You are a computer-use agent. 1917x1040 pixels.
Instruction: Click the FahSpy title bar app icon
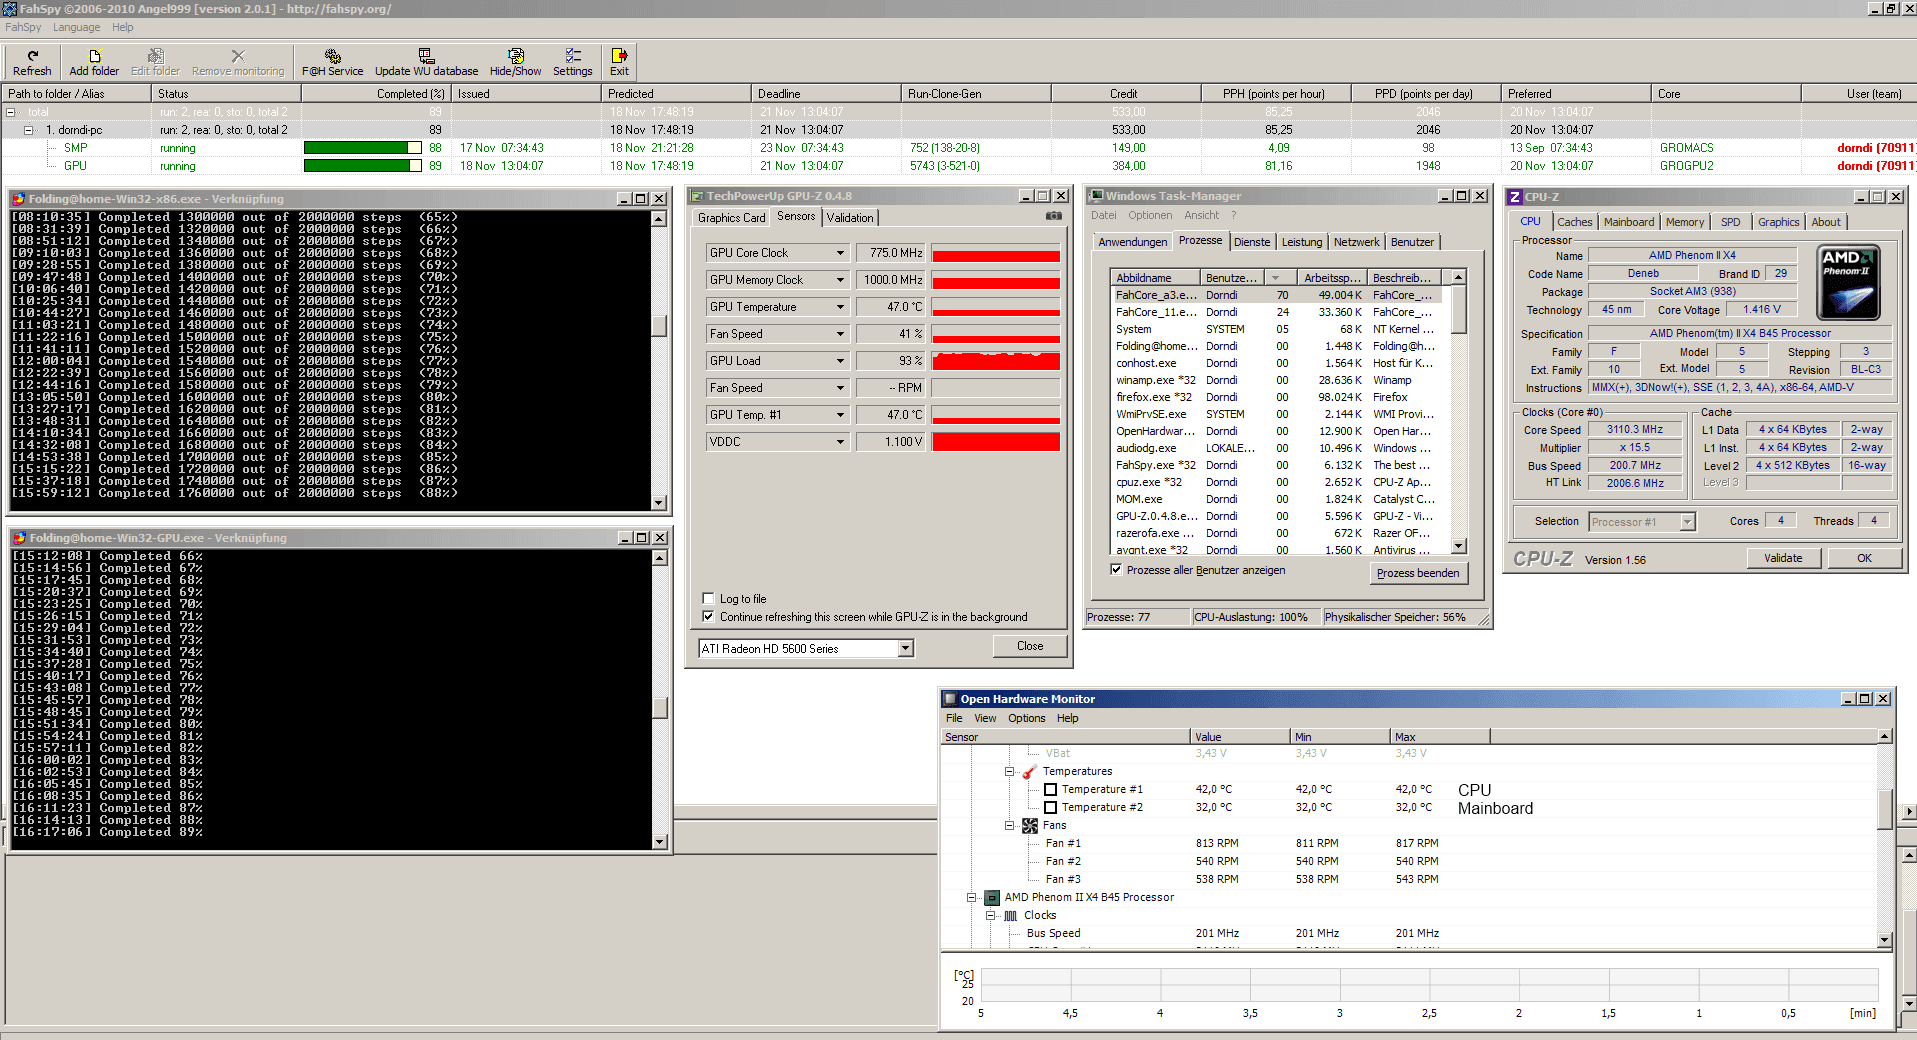(10, 8)
